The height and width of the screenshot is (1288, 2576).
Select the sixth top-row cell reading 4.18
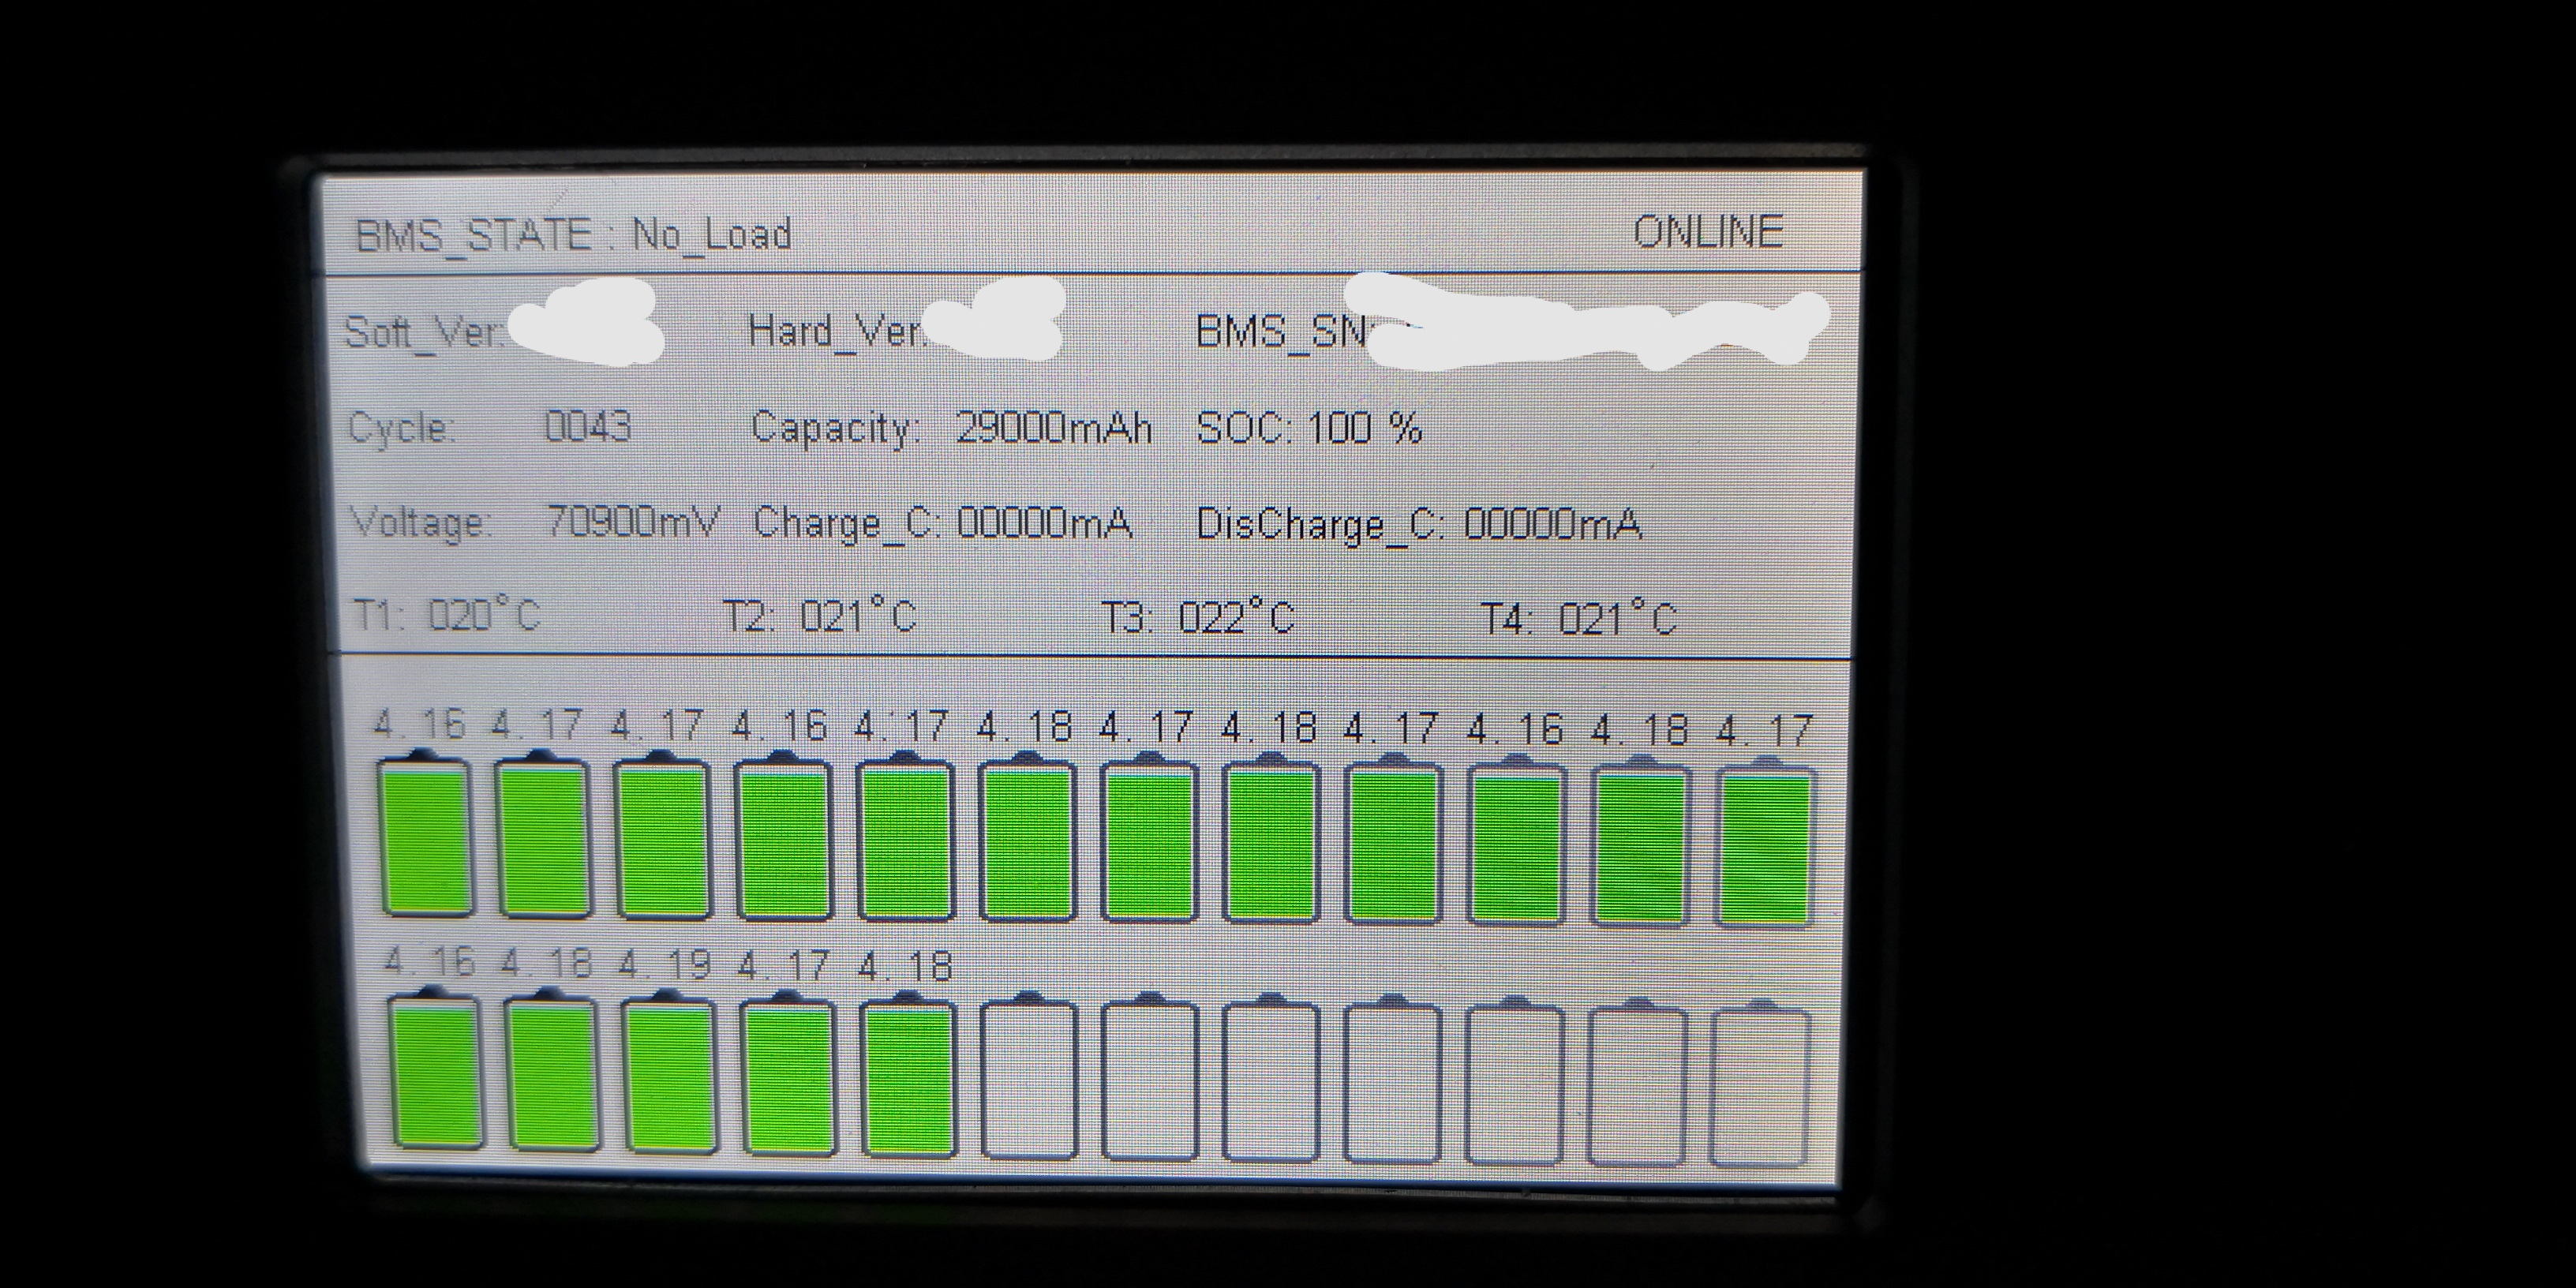click(x=1027, y=842)
